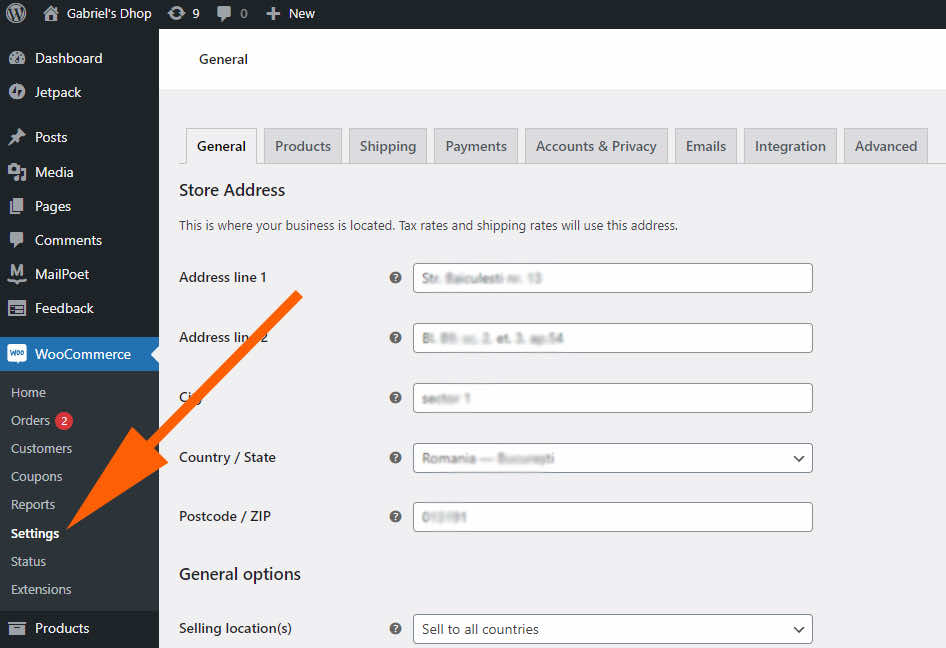The height and width of the screenshot is (648, 946).
Task: Click the Media sidebar icon
Action: click(17, 172)
